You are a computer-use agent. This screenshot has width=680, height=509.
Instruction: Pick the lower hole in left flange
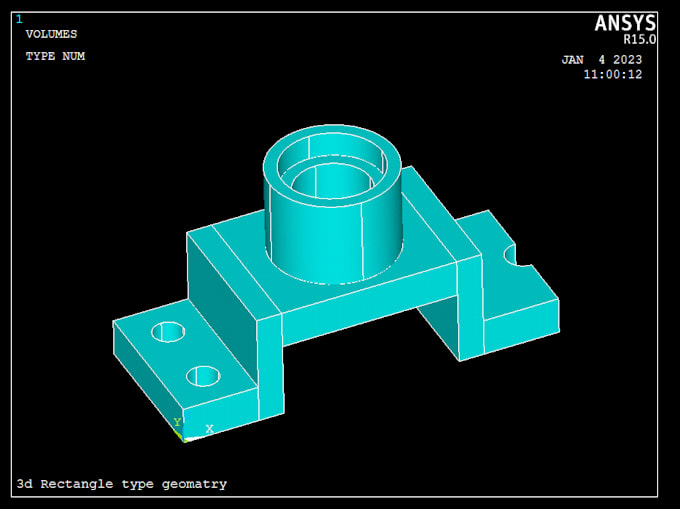[203, 376]
